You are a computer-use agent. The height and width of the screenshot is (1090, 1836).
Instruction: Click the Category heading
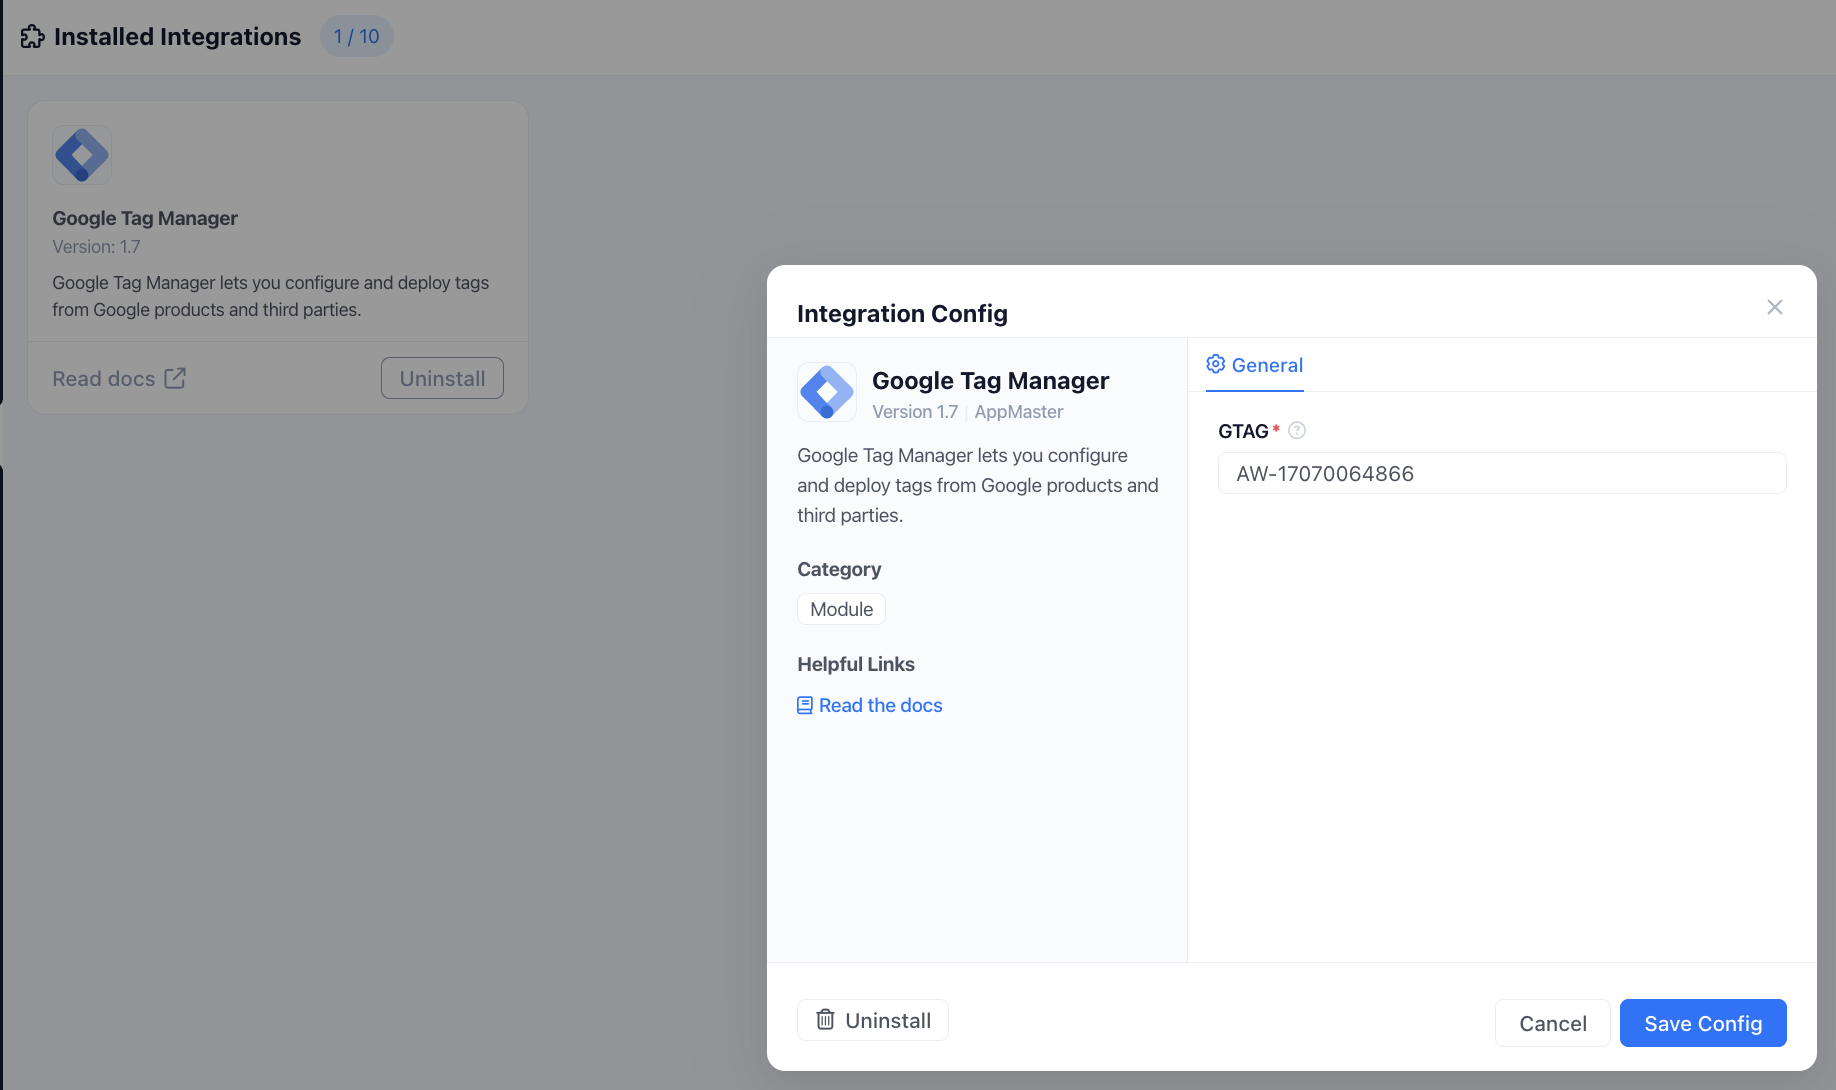(x=839, y=569)
